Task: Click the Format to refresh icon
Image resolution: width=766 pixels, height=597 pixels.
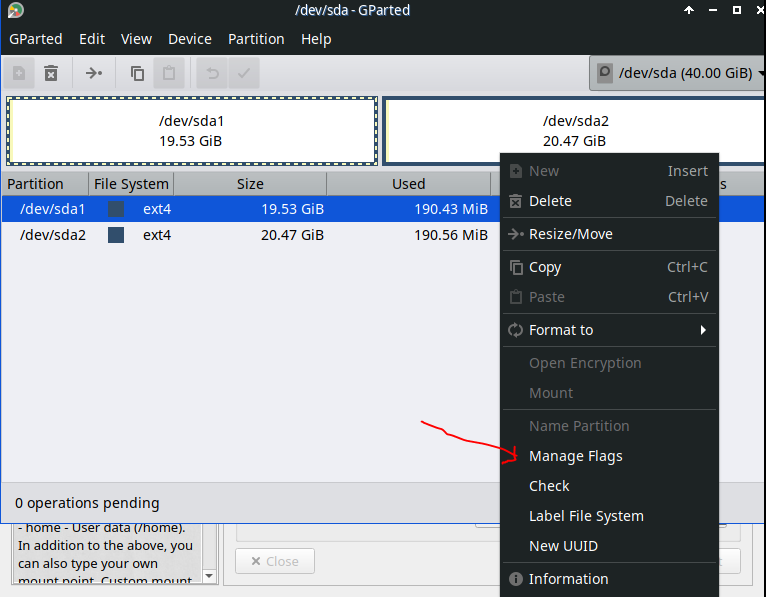Action: click(x=515, y=330)
